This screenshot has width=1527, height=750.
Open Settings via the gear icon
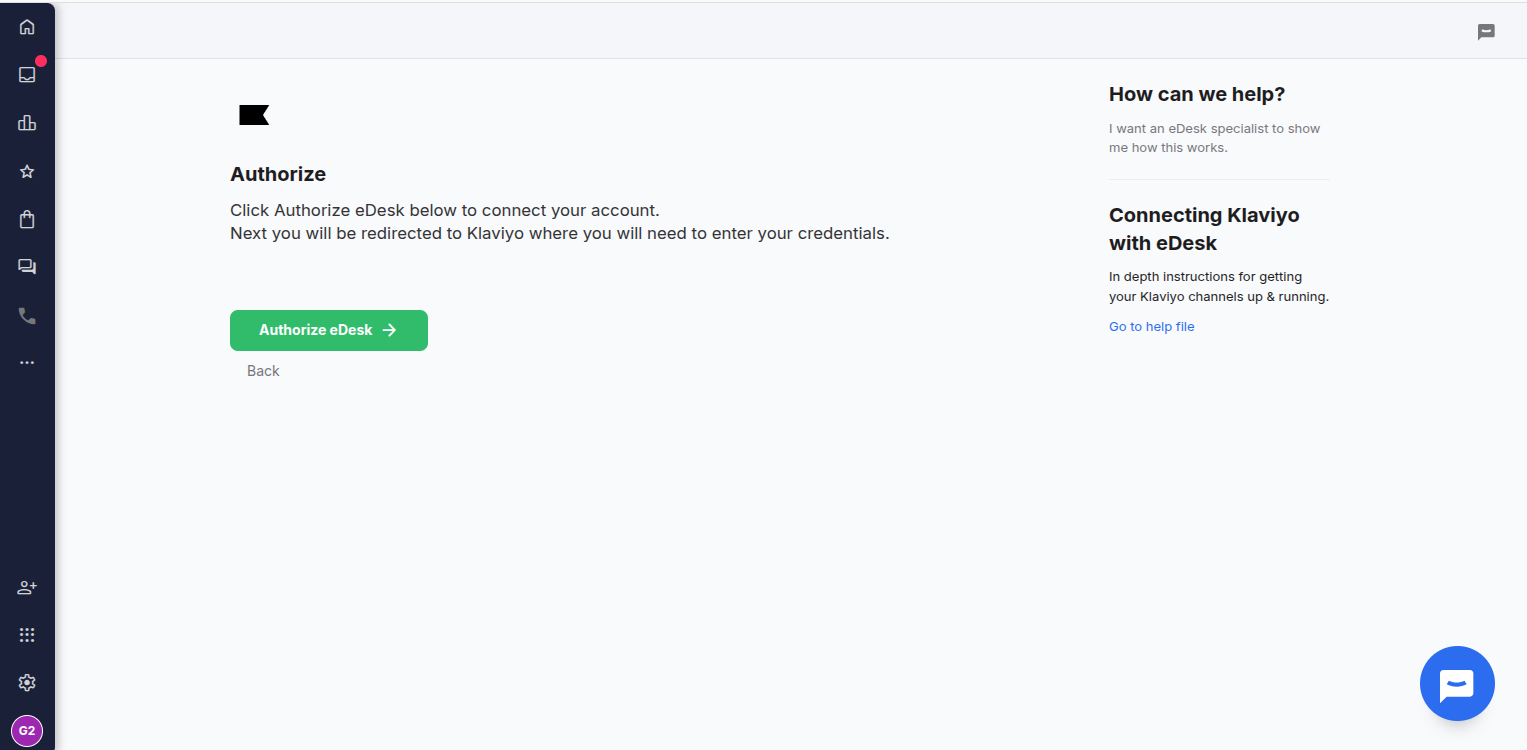click(x=27, y=682)
